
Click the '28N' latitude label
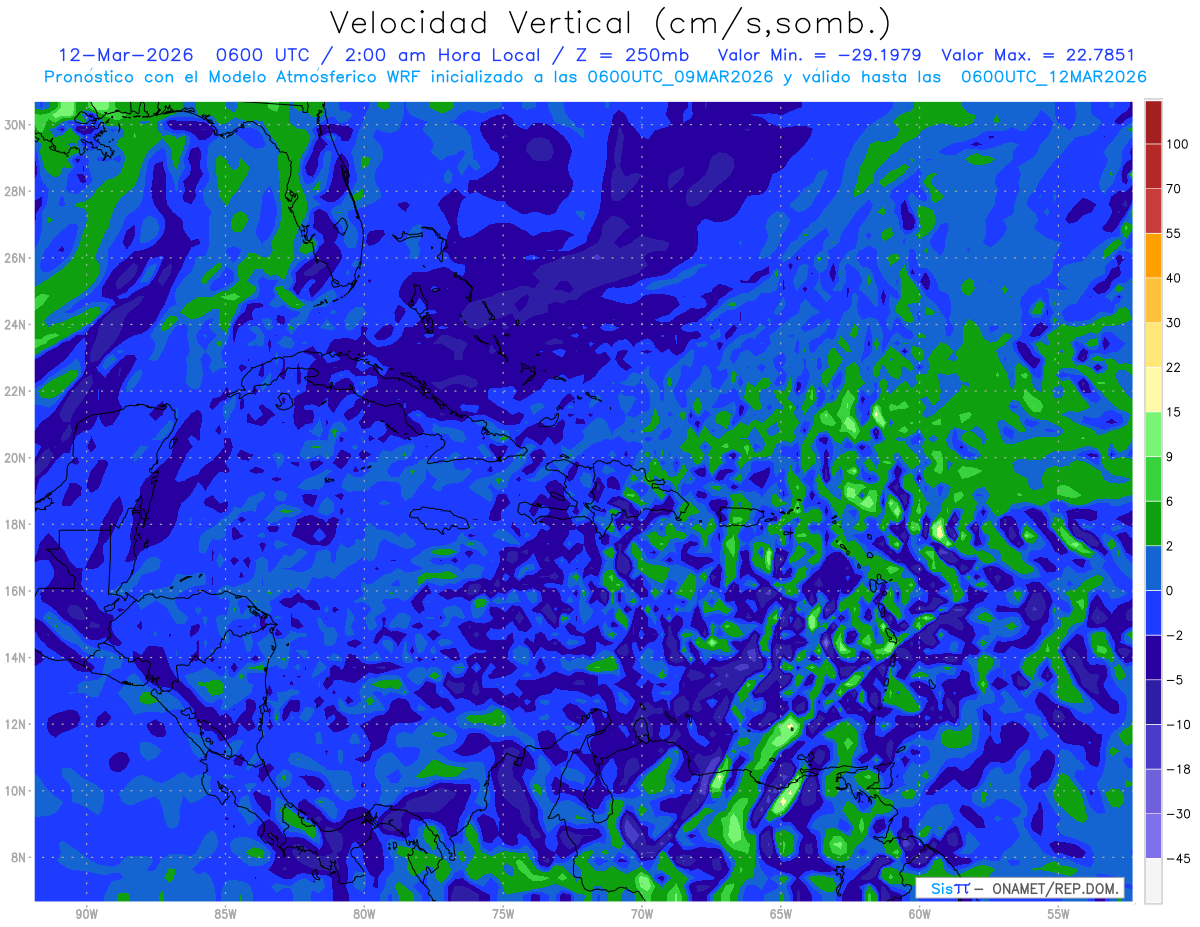[x=17, y=191]
